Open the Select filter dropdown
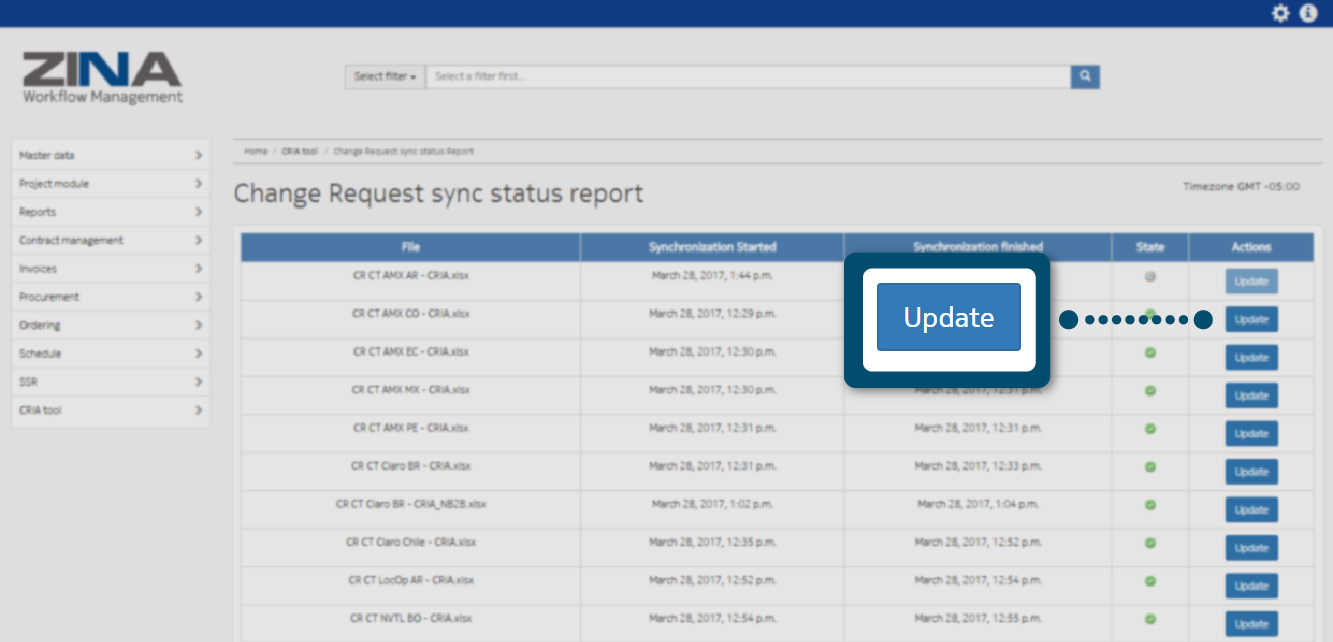The image size is (1333, 642). click(x=385, y=77)
